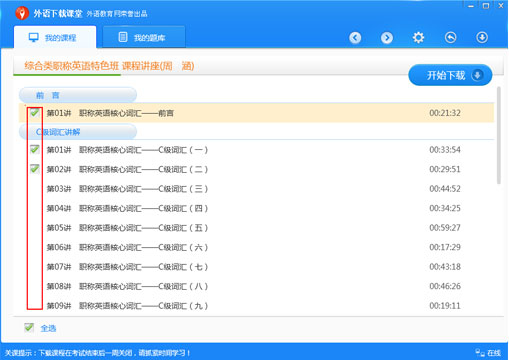
Task: Click duration 00:43:18
Action: point(445,267)
